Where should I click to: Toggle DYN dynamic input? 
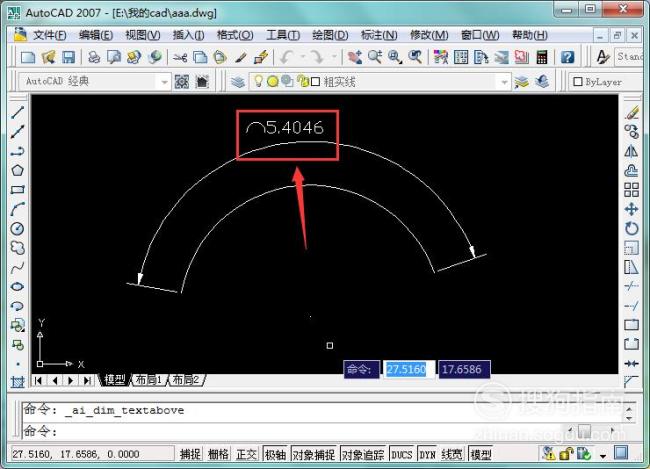coord(427,454)
